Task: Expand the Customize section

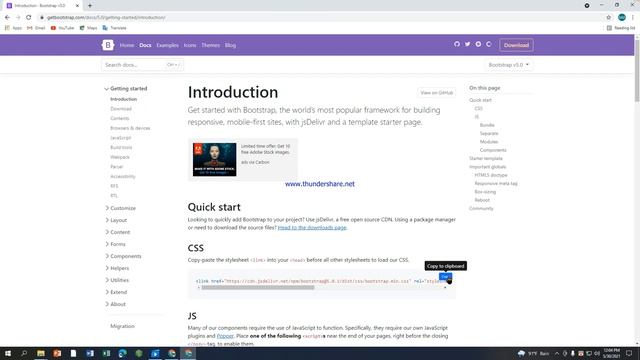Action: click(x=120, y=208)
